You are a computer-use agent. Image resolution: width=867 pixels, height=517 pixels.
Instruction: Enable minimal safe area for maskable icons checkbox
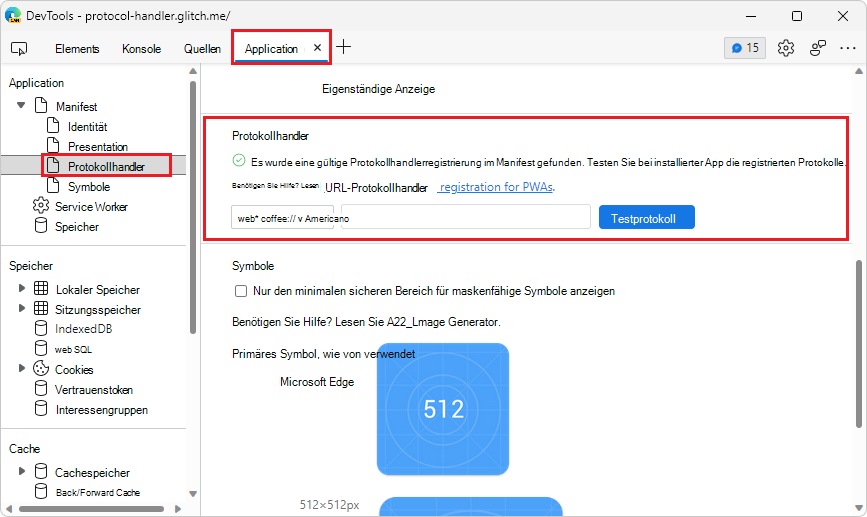(240, 291)
